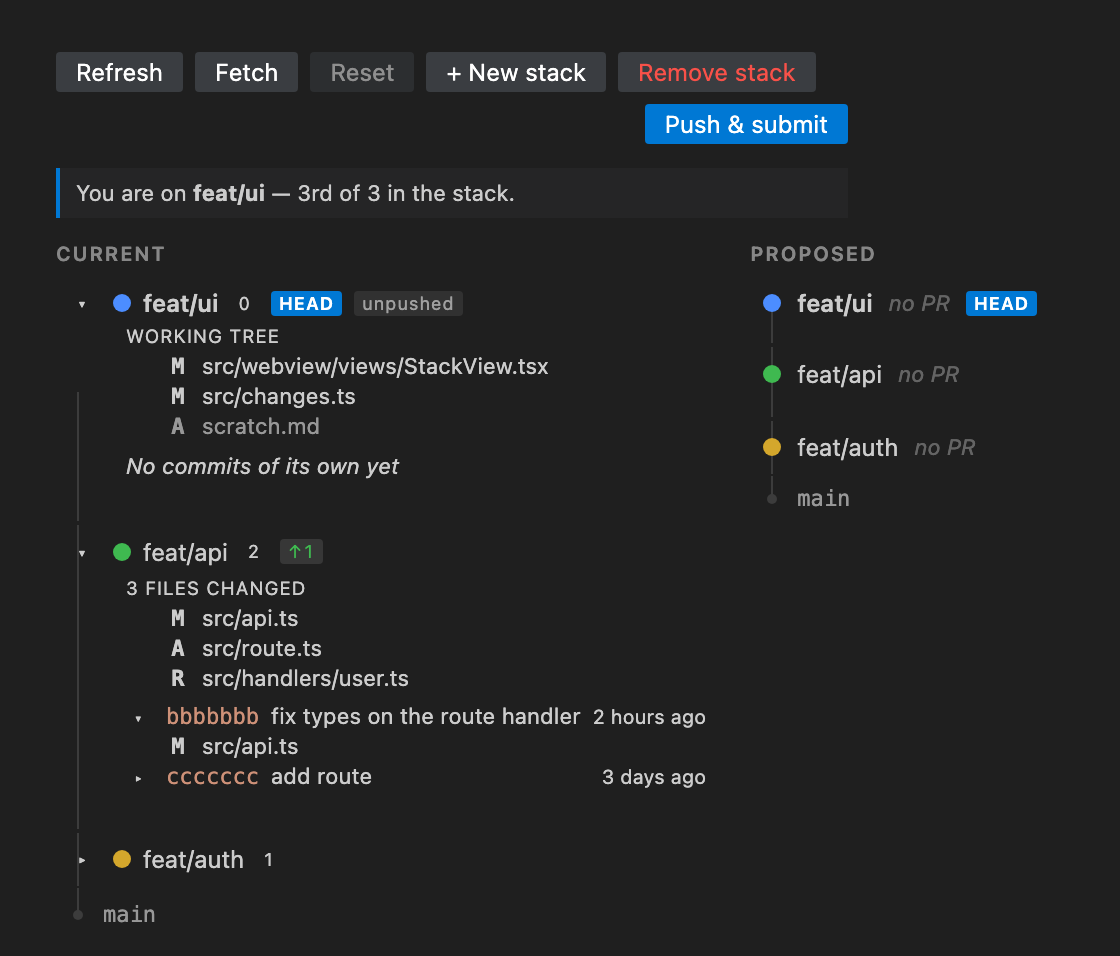Click the main base dot in Current
This screenshot has height=956, width=1120.
78,915
